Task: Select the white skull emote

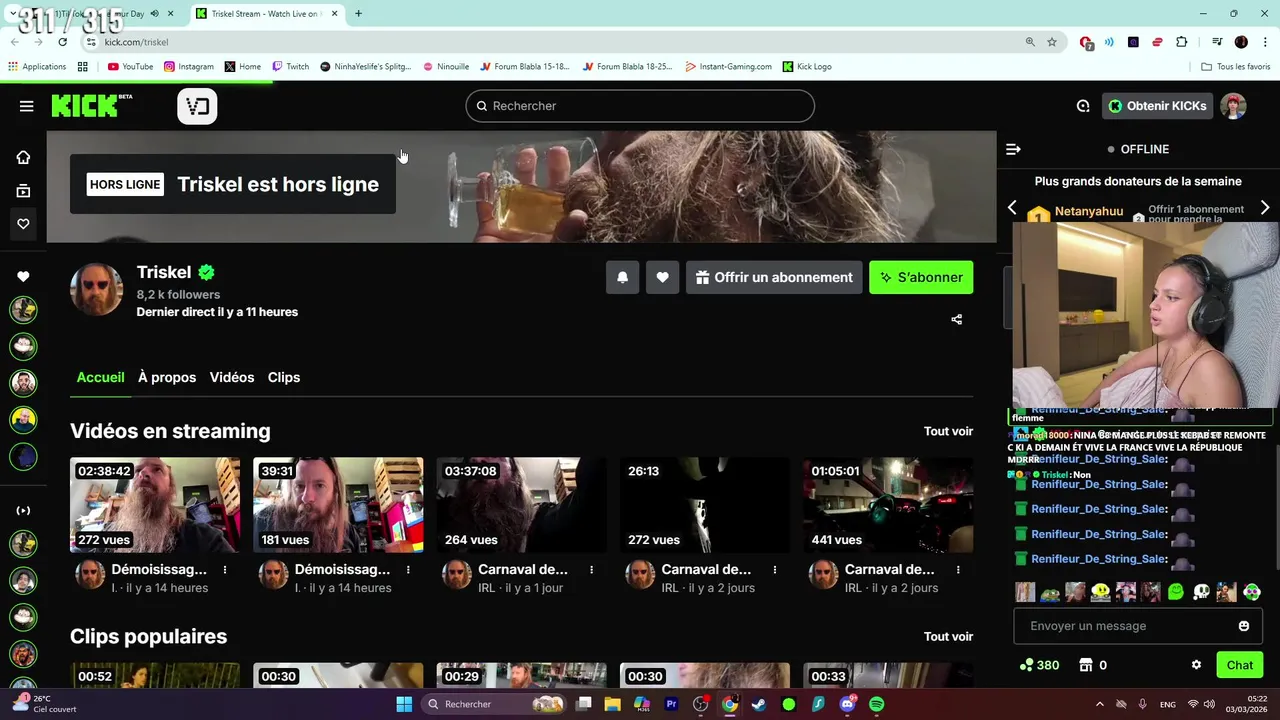Action: (1201, 592)
